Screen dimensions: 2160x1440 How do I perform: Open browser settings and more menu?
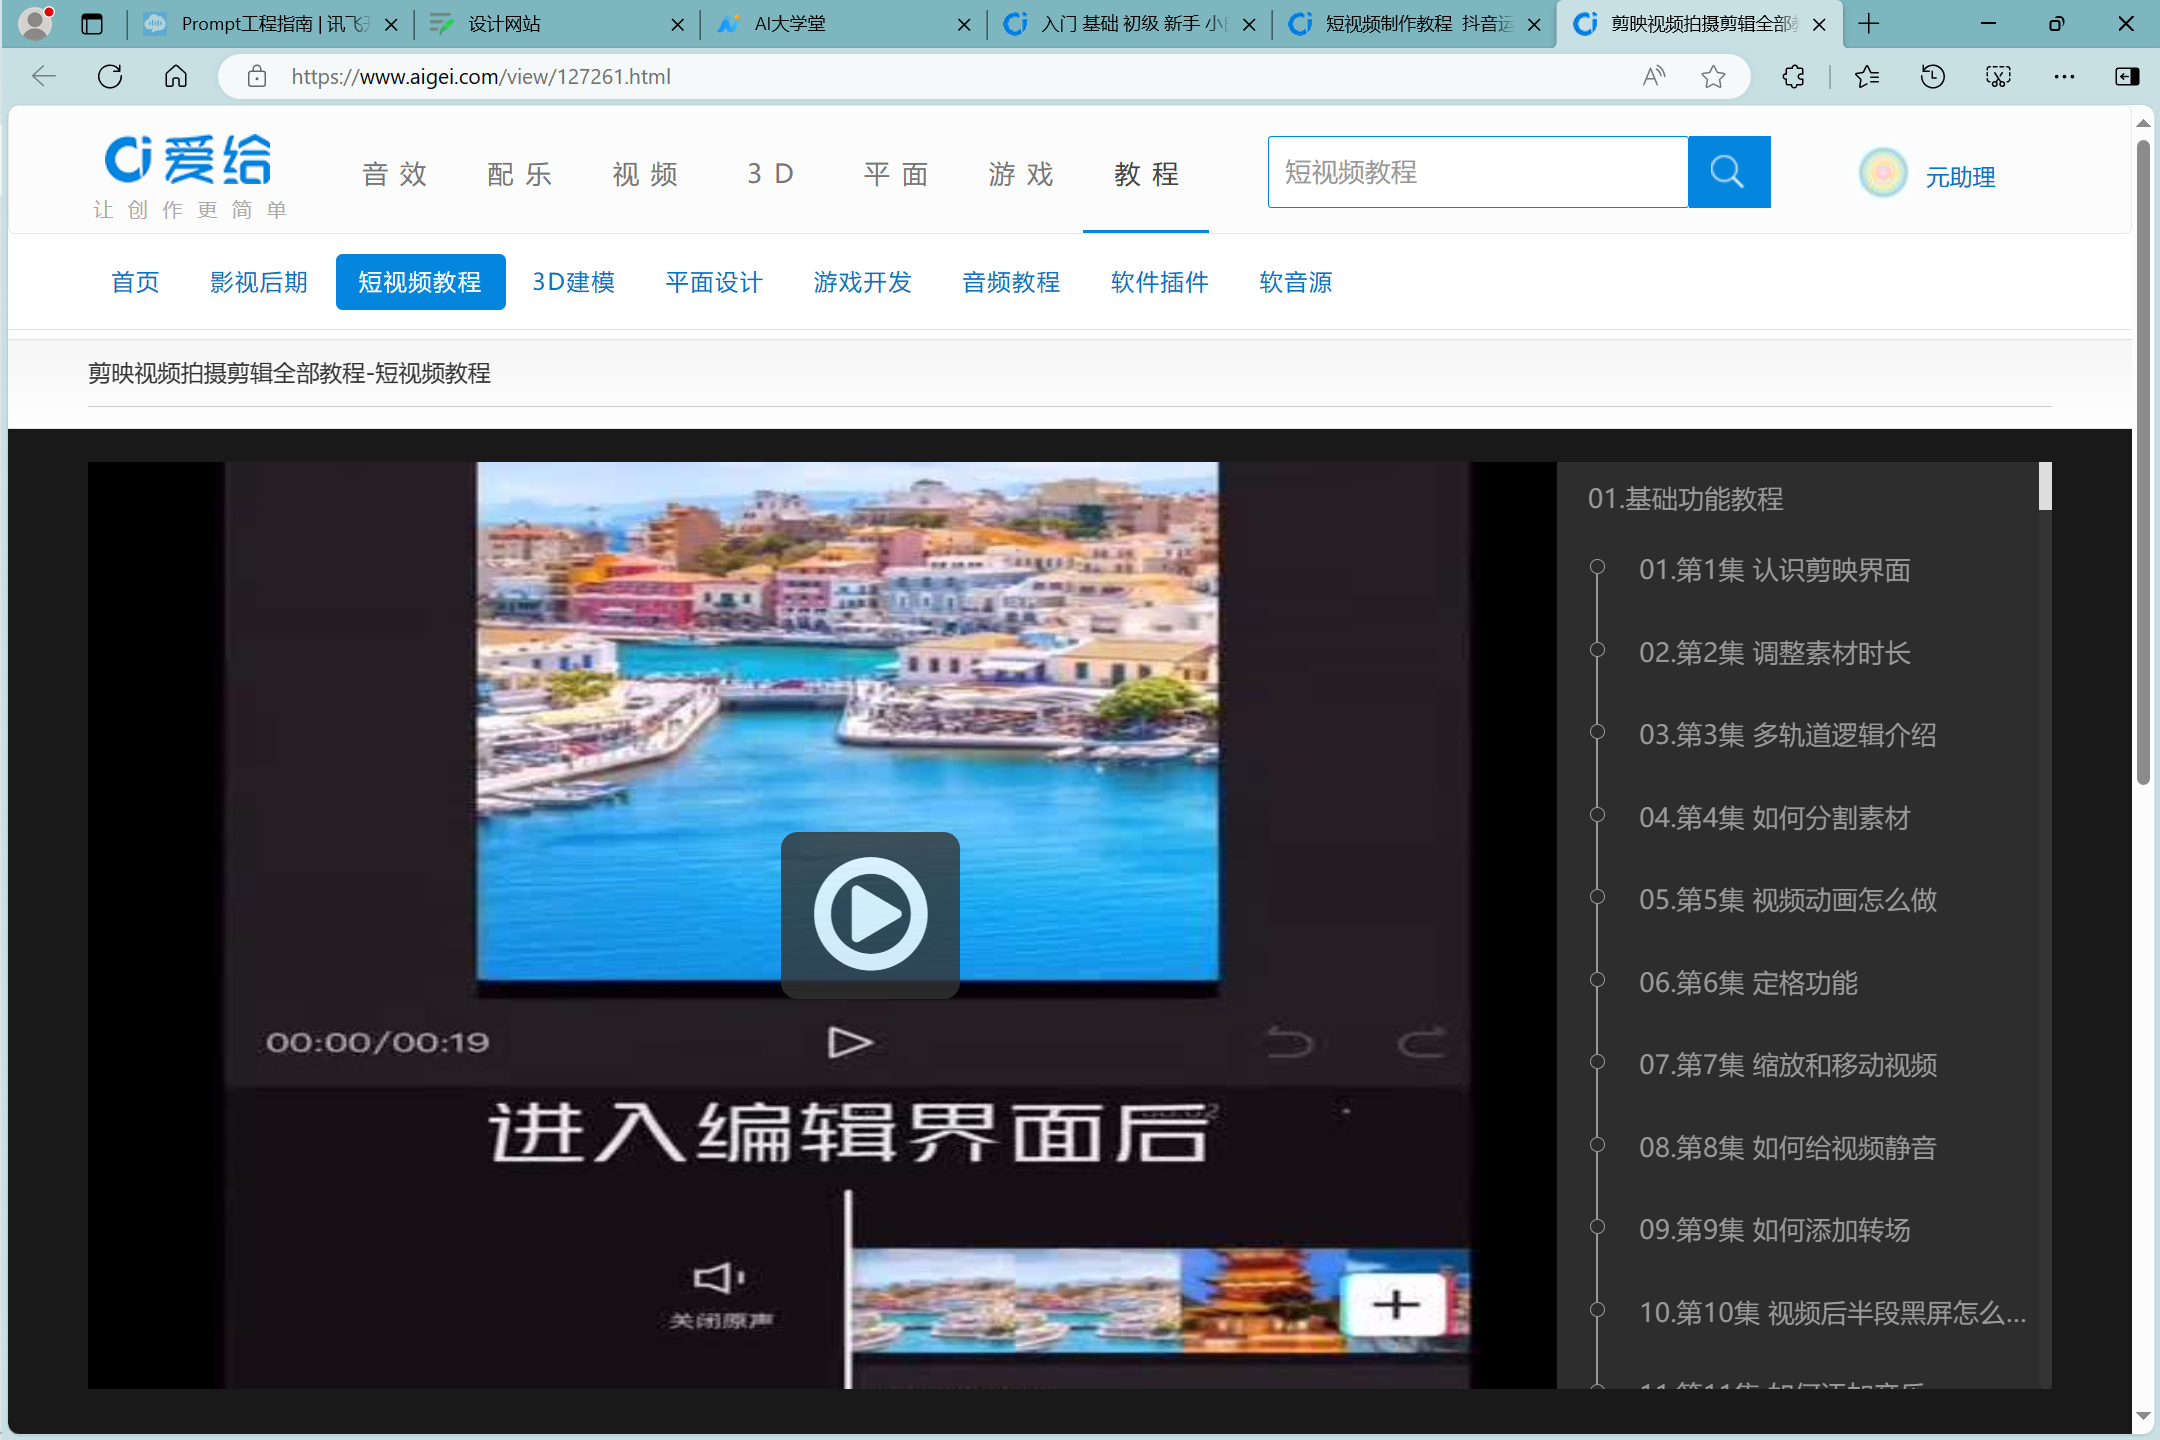tap(2064, 76)
